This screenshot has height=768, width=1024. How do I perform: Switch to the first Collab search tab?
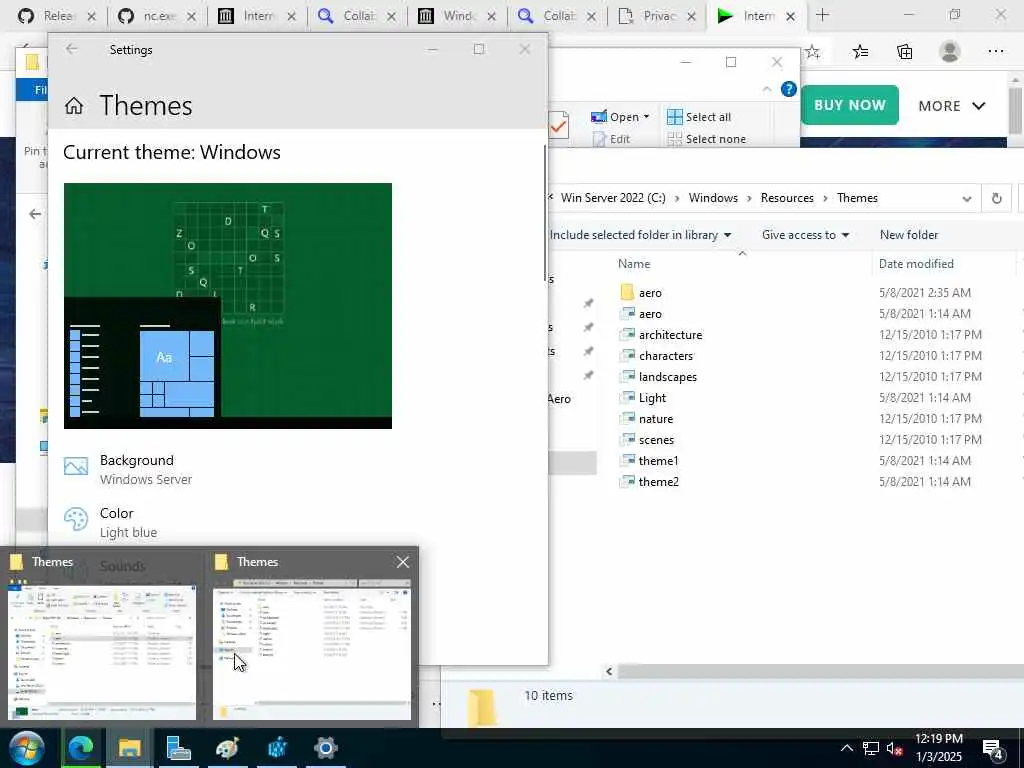point(358,16)
